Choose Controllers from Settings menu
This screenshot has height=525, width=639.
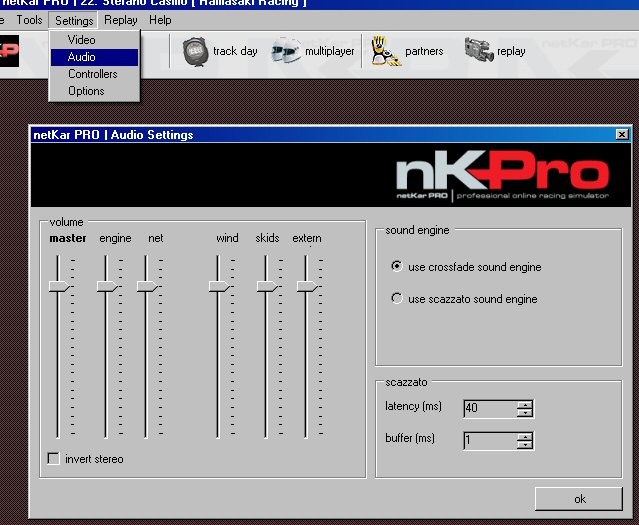[x=95, y=74]
